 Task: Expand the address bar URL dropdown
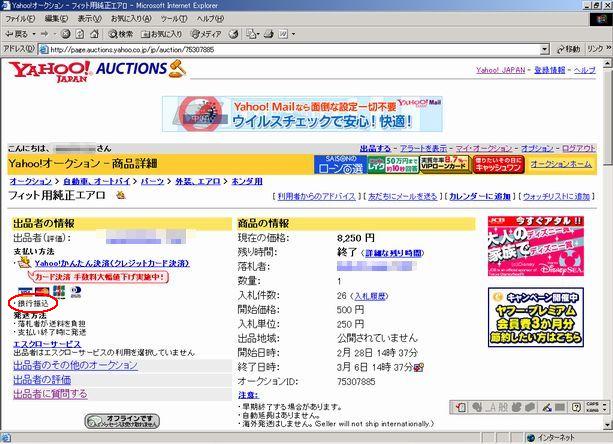coord(545,49)
